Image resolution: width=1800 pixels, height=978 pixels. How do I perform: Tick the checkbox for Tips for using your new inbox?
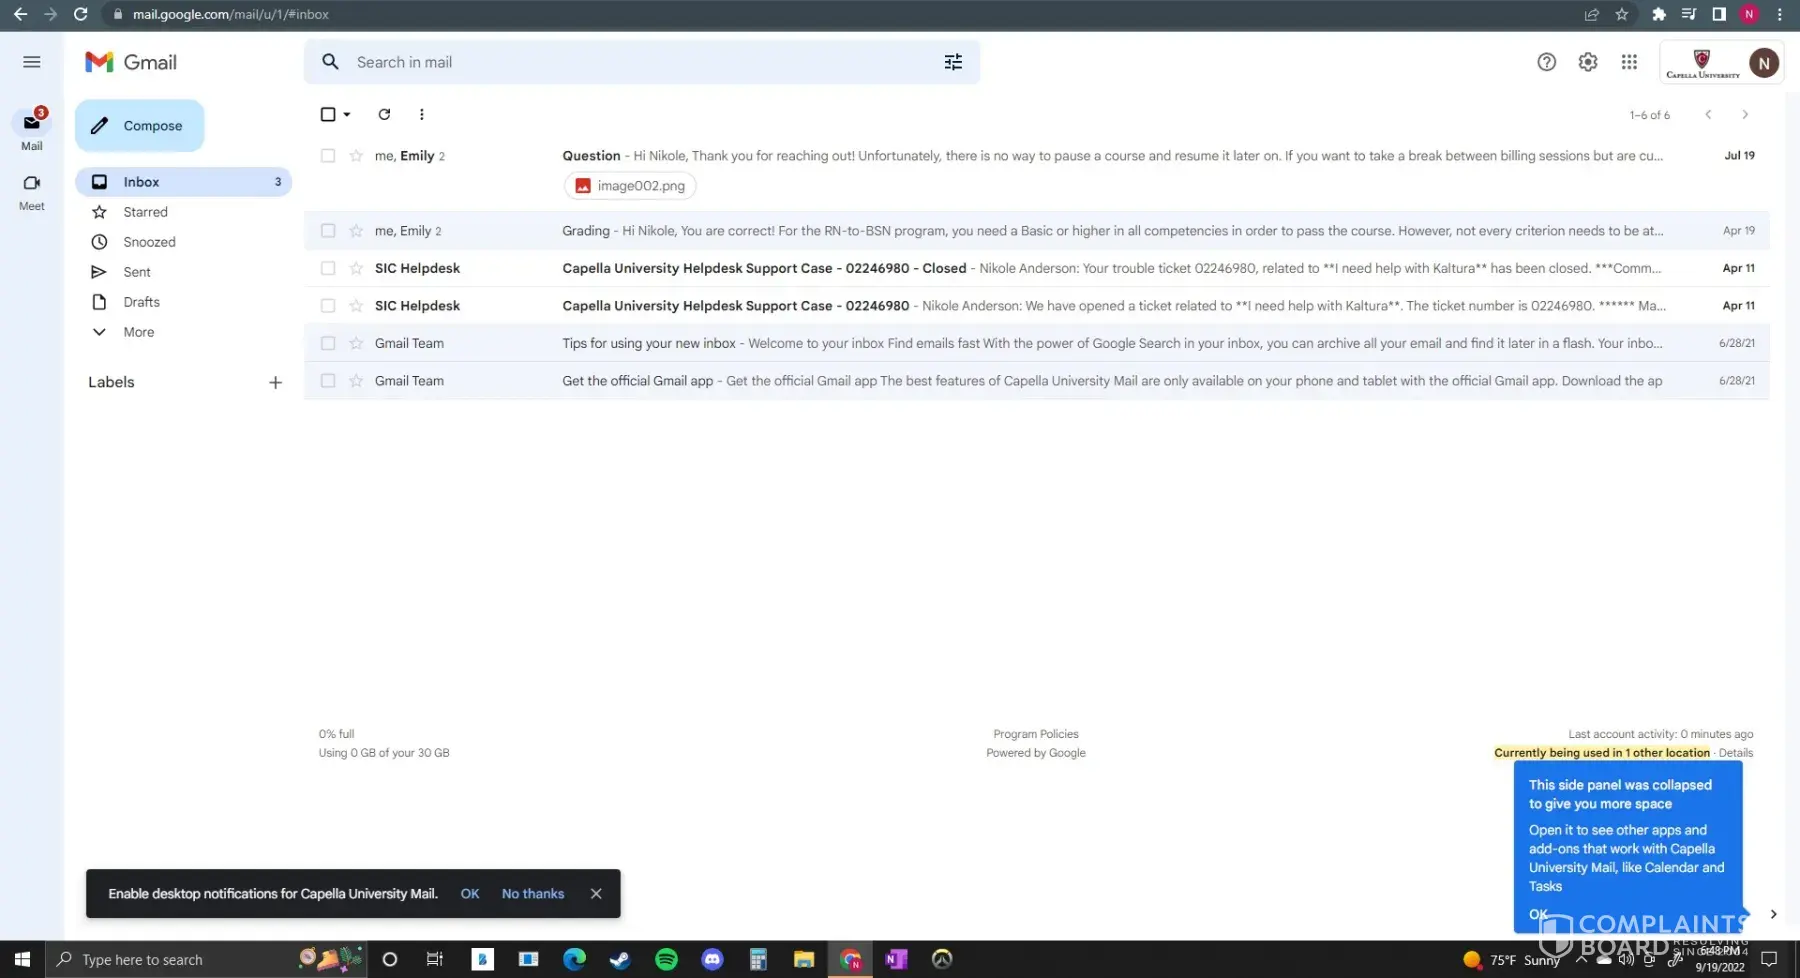click(328, 343)
